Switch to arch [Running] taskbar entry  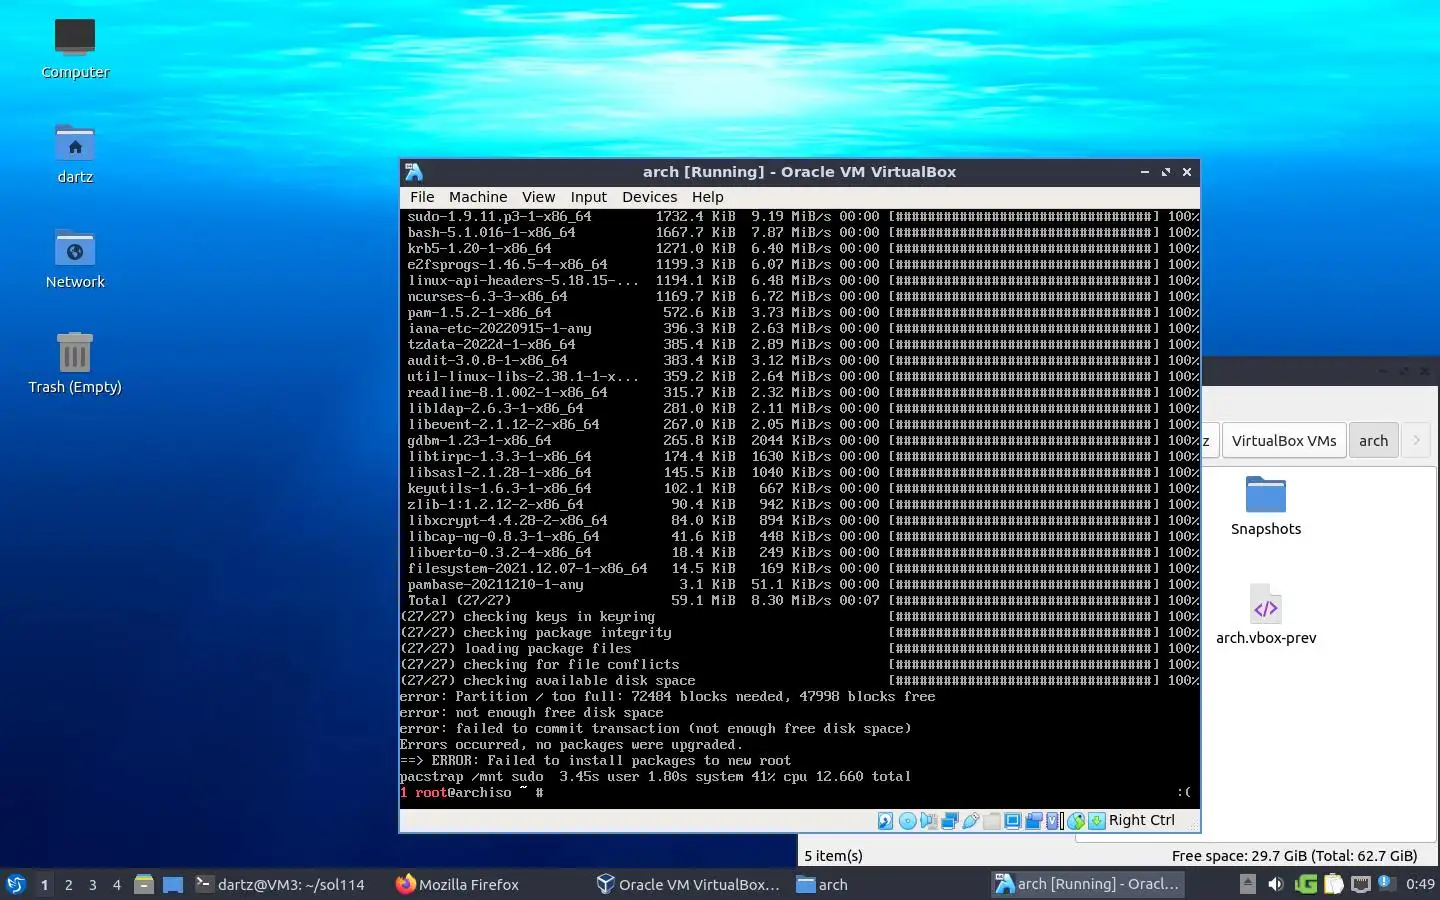click(1088, 884)
